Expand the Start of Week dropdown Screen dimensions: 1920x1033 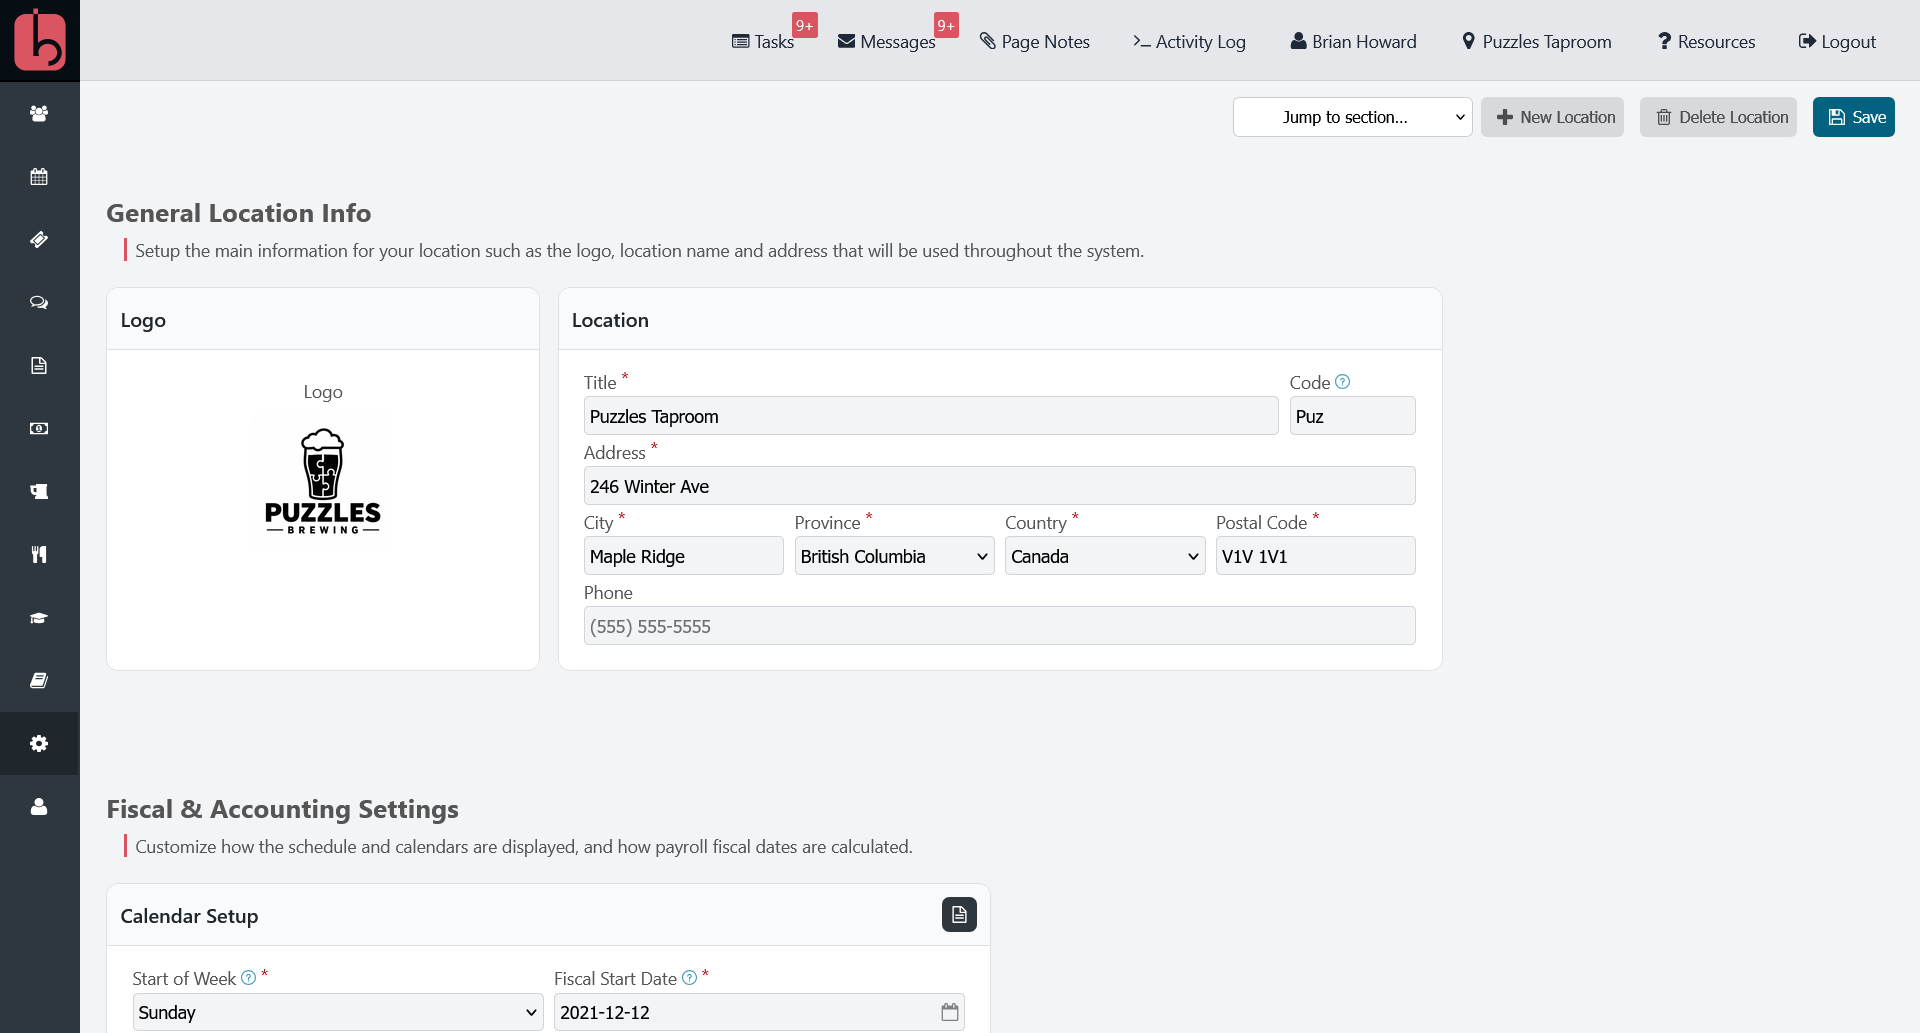(x=338, y=1012)
